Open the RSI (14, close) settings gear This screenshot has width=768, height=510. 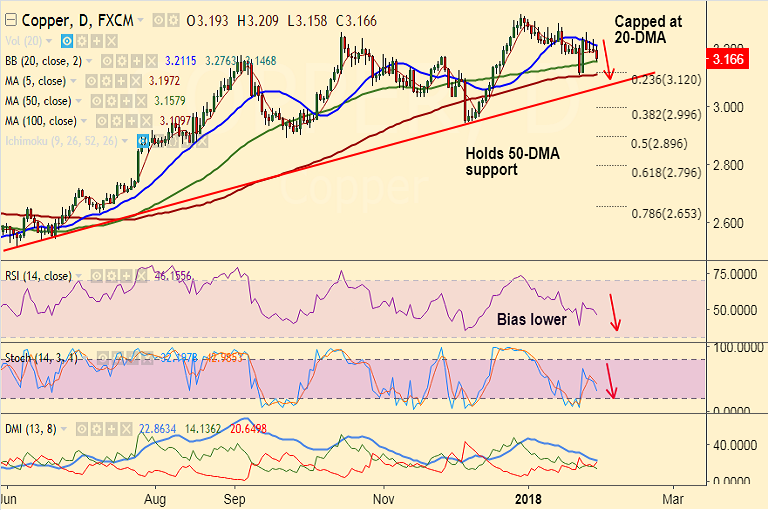coord(111,276)
